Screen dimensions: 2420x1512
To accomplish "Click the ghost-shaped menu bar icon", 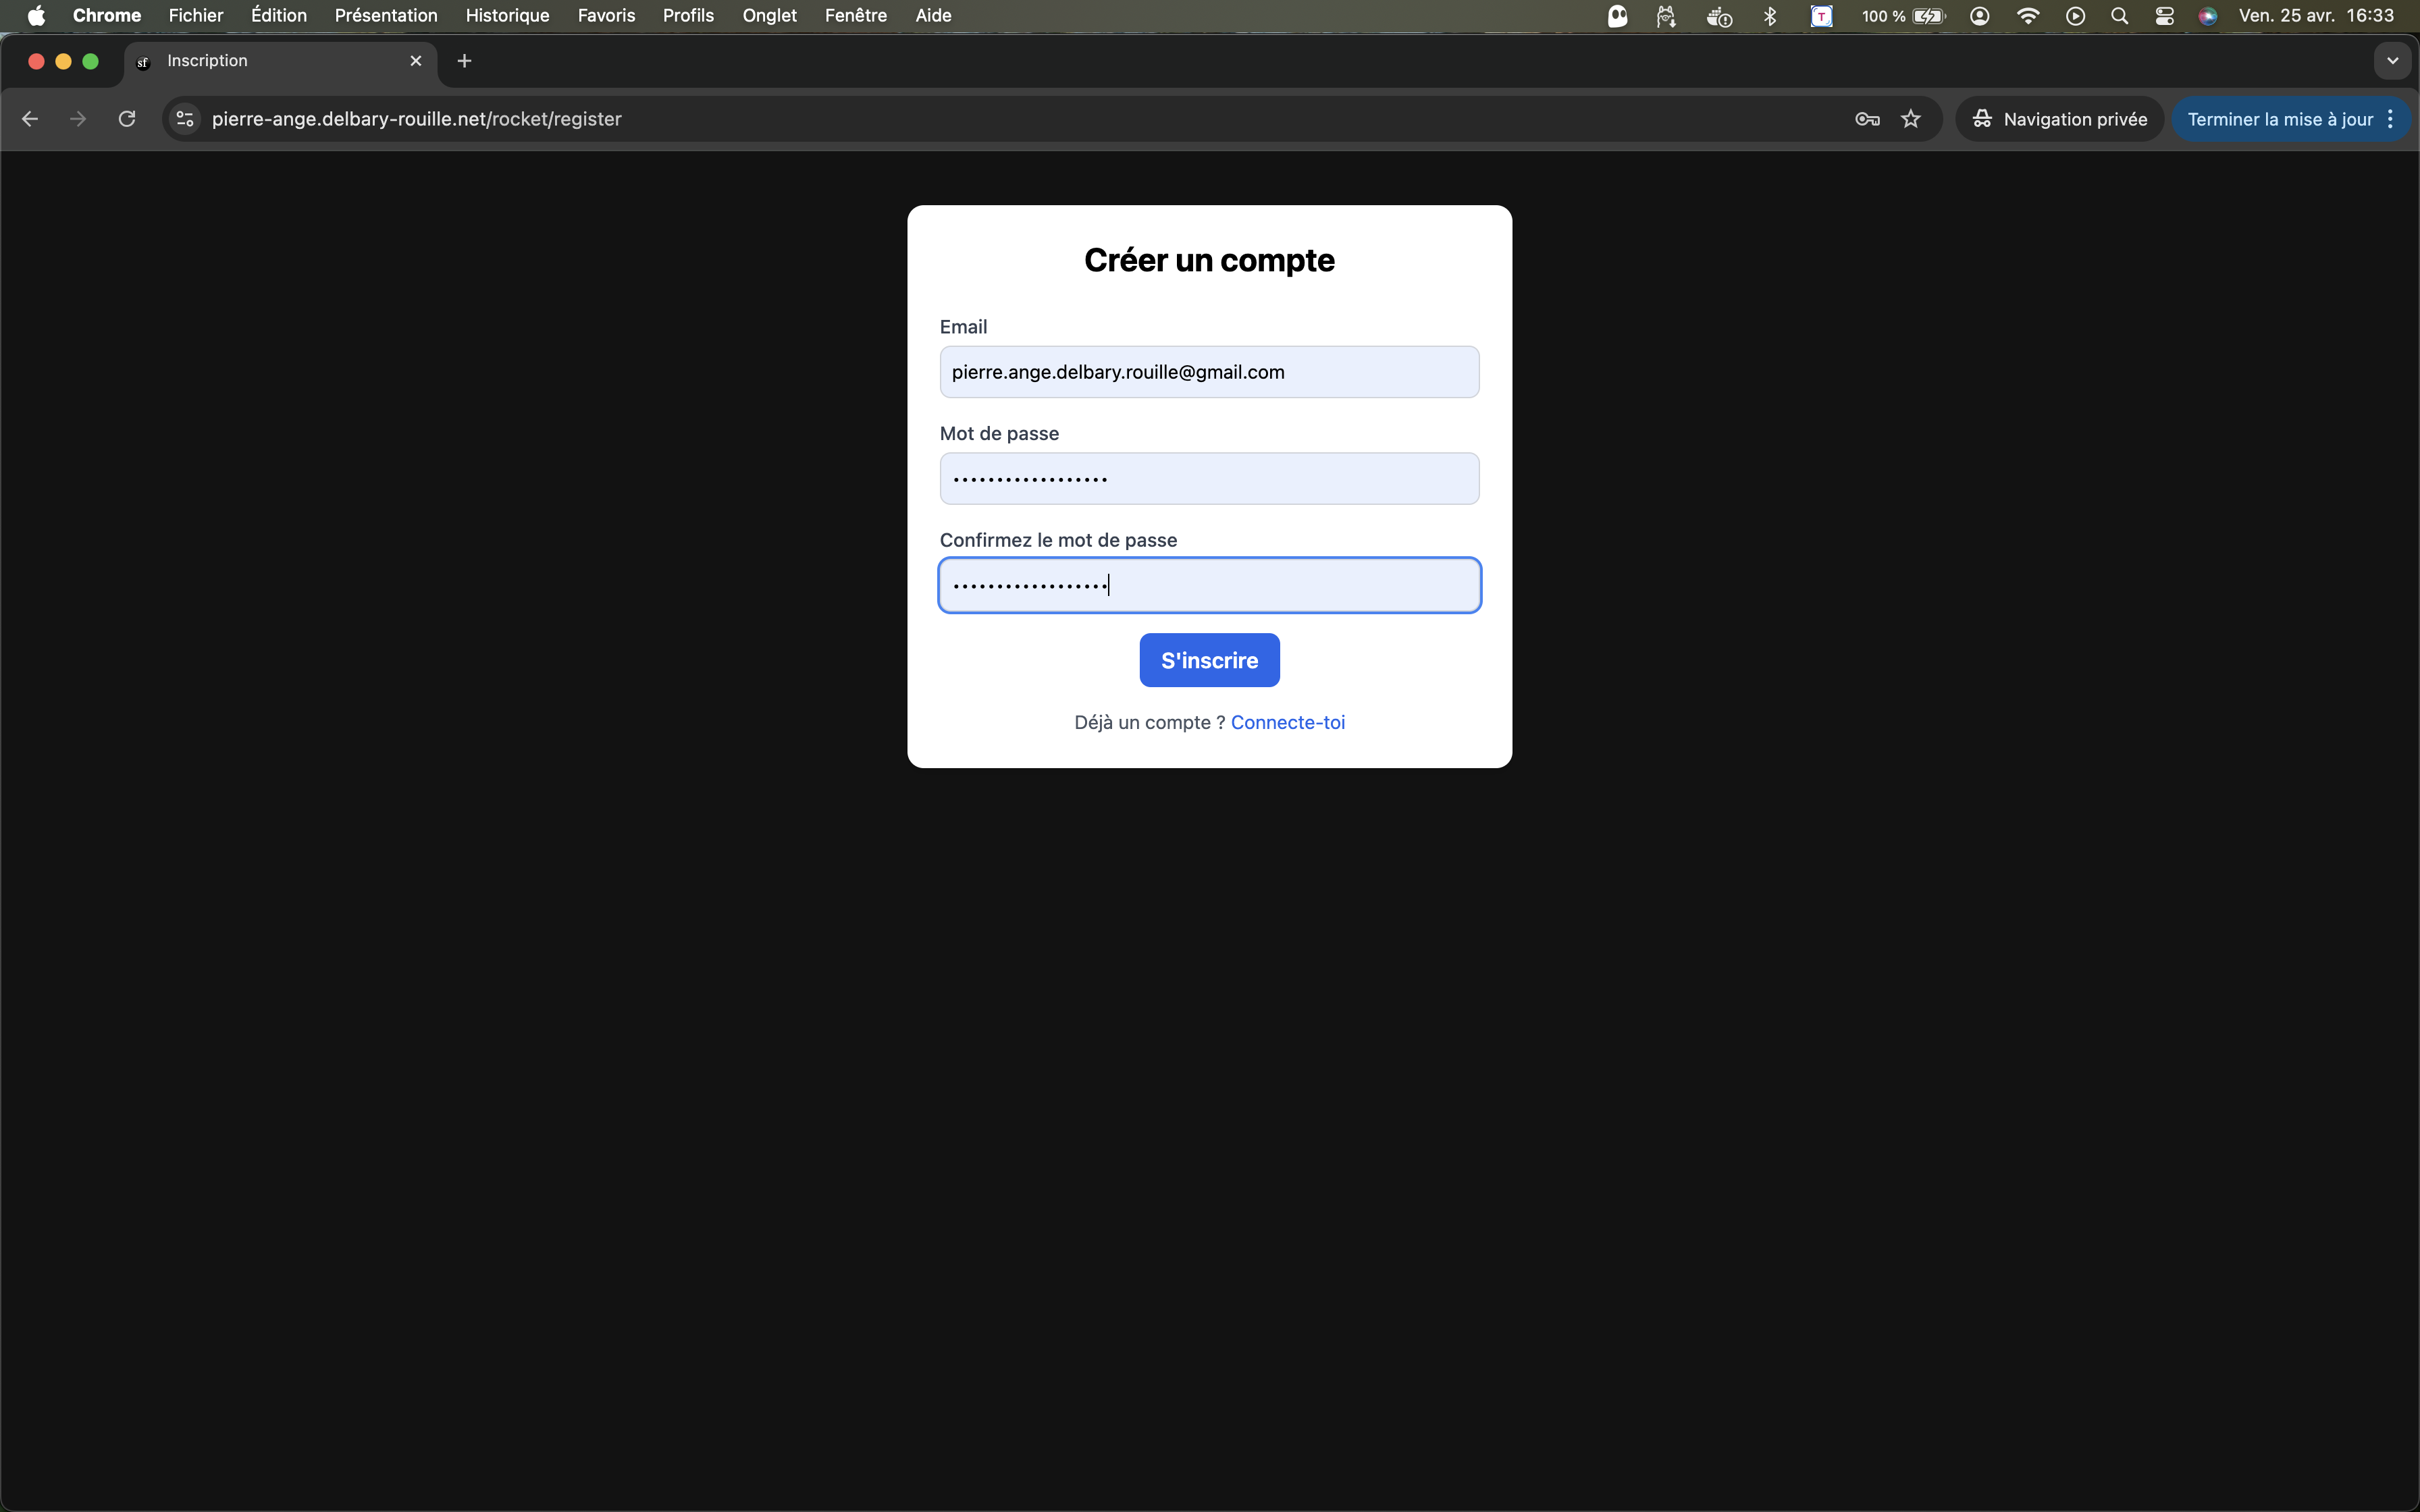I will 1617,16.
